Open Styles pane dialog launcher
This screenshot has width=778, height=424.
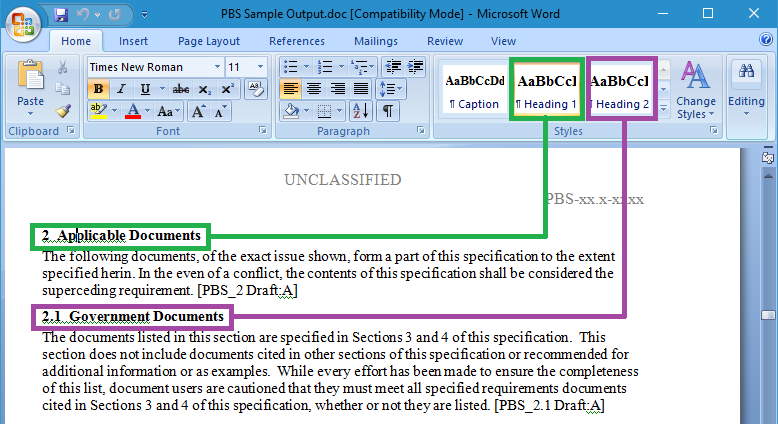713,130
